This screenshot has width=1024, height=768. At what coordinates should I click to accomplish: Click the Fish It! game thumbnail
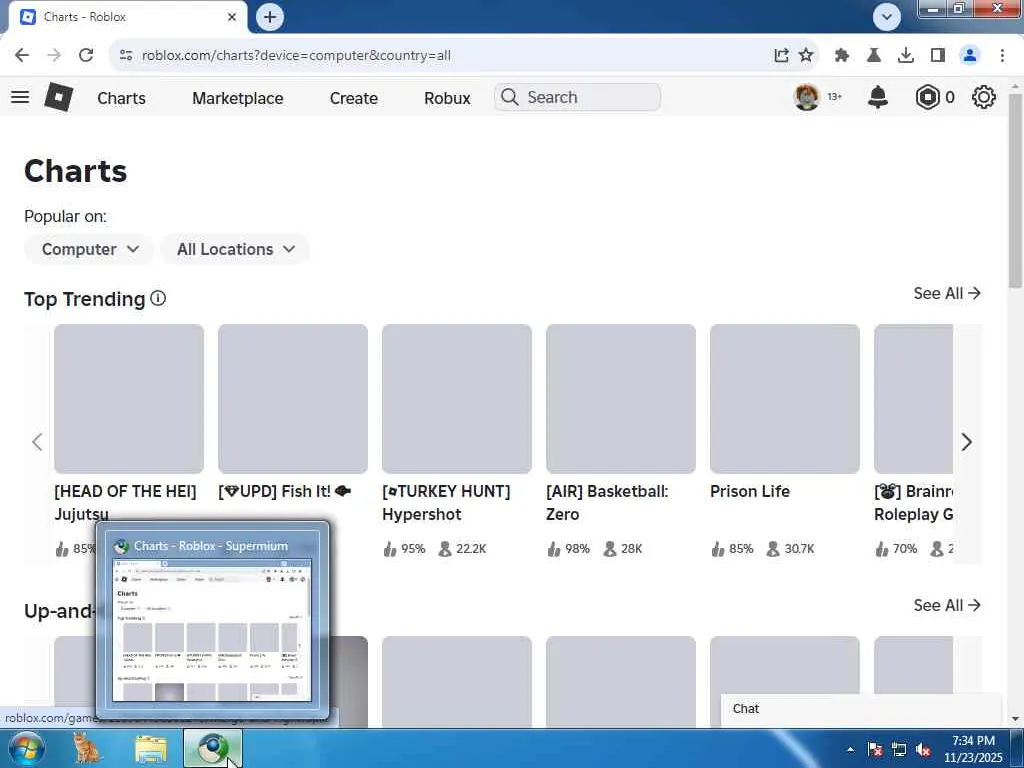(x=293, y=399)
